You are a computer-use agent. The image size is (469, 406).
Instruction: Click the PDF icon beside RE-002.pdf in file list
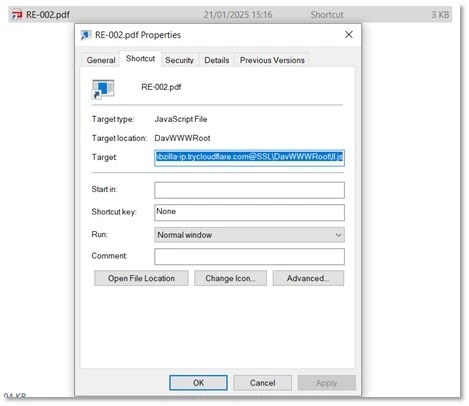17,15
